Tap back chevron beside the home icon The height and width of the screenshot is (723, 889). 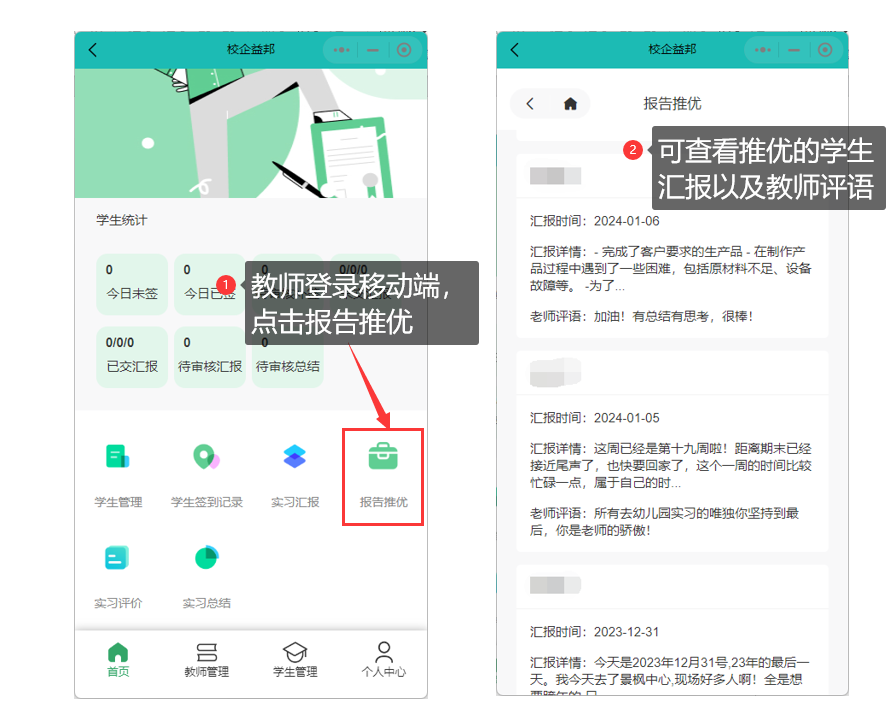pyautogui.click(x=530, y=103)
